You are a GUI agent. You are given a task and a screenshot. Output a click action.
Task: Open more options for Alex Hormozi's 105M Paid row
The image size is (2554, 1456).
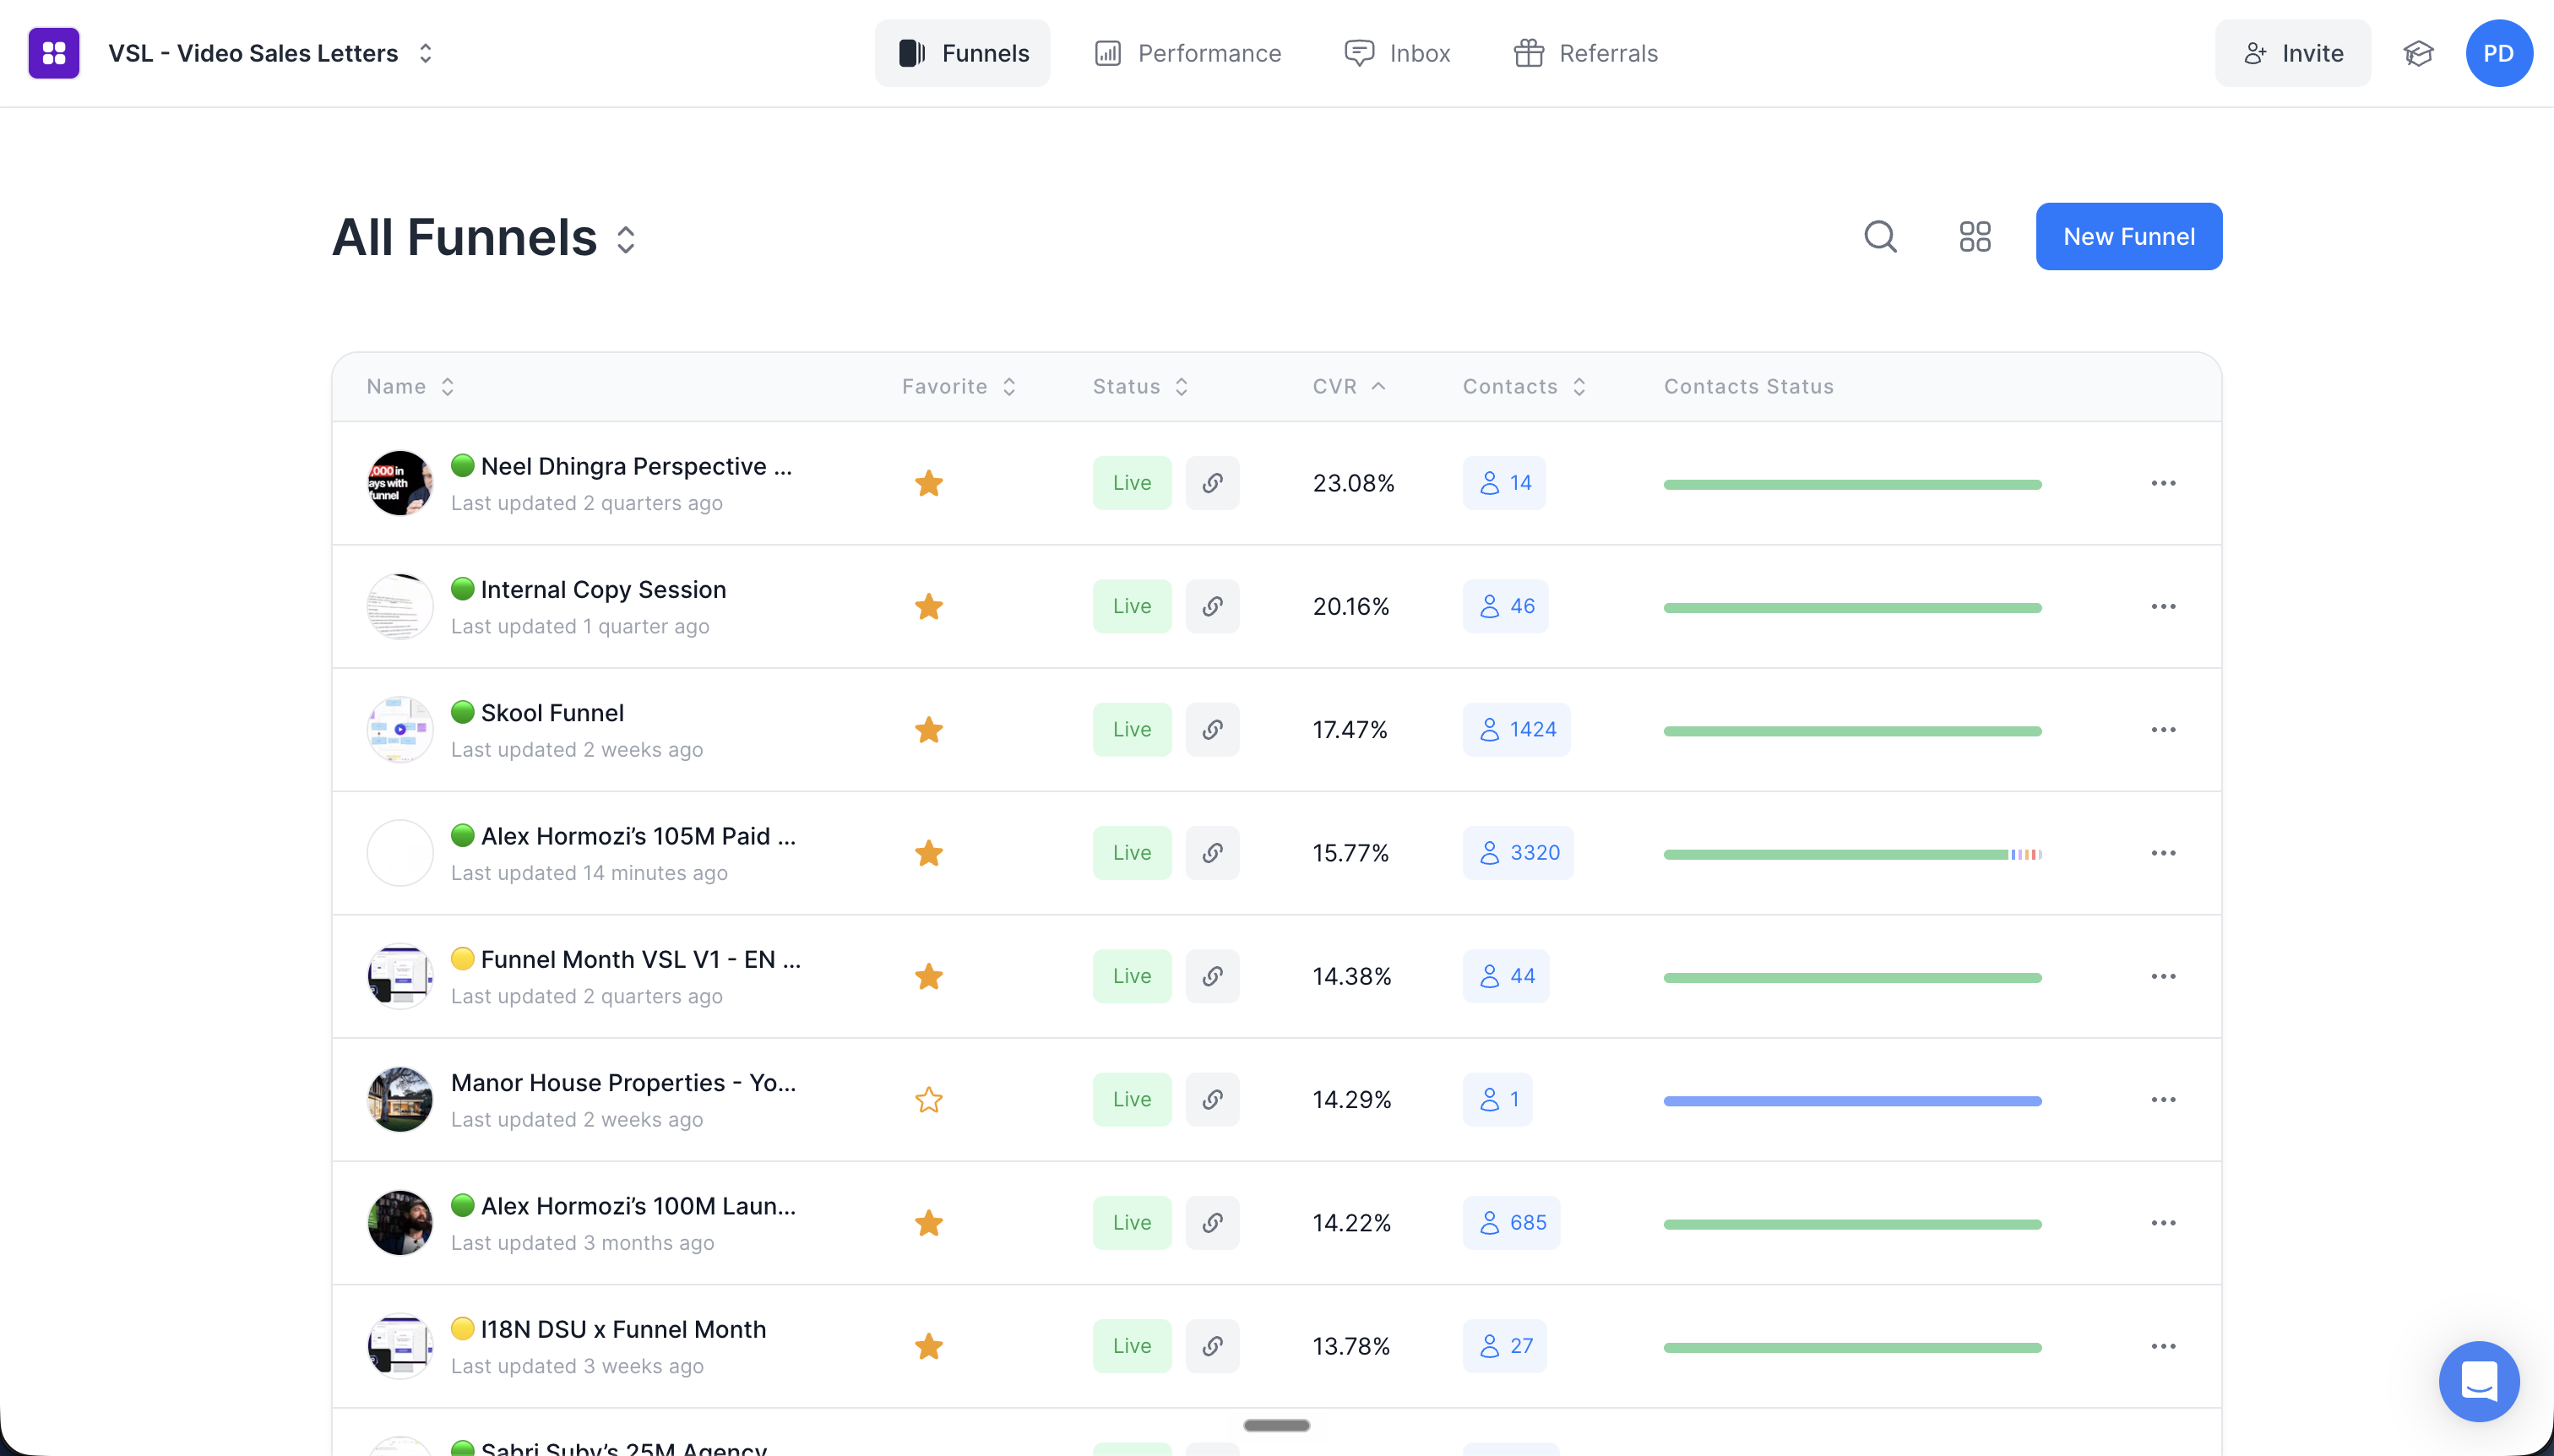click(x=2163, y=853)
